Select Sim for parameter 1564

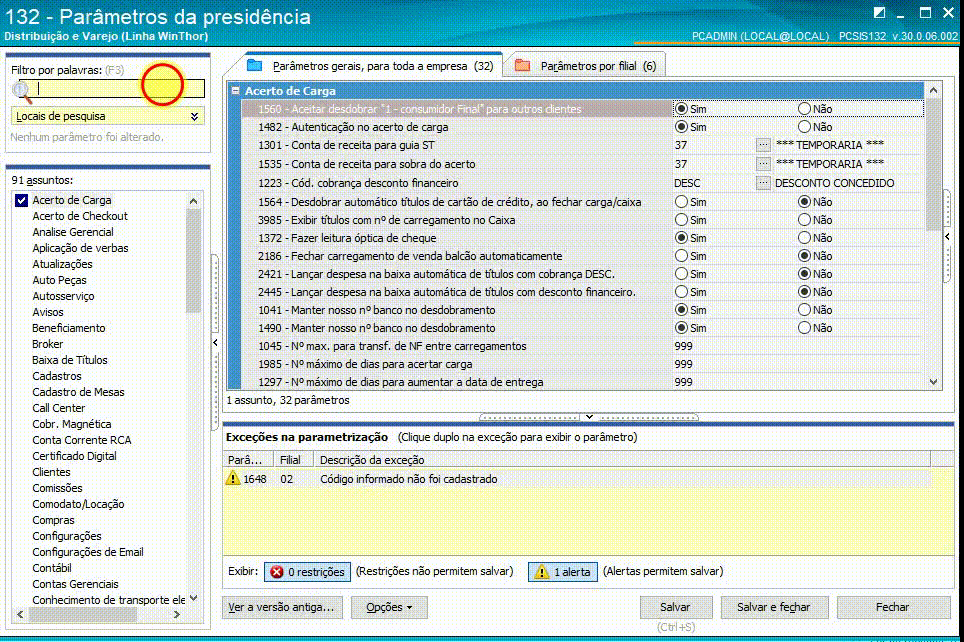tap(681, 202)
